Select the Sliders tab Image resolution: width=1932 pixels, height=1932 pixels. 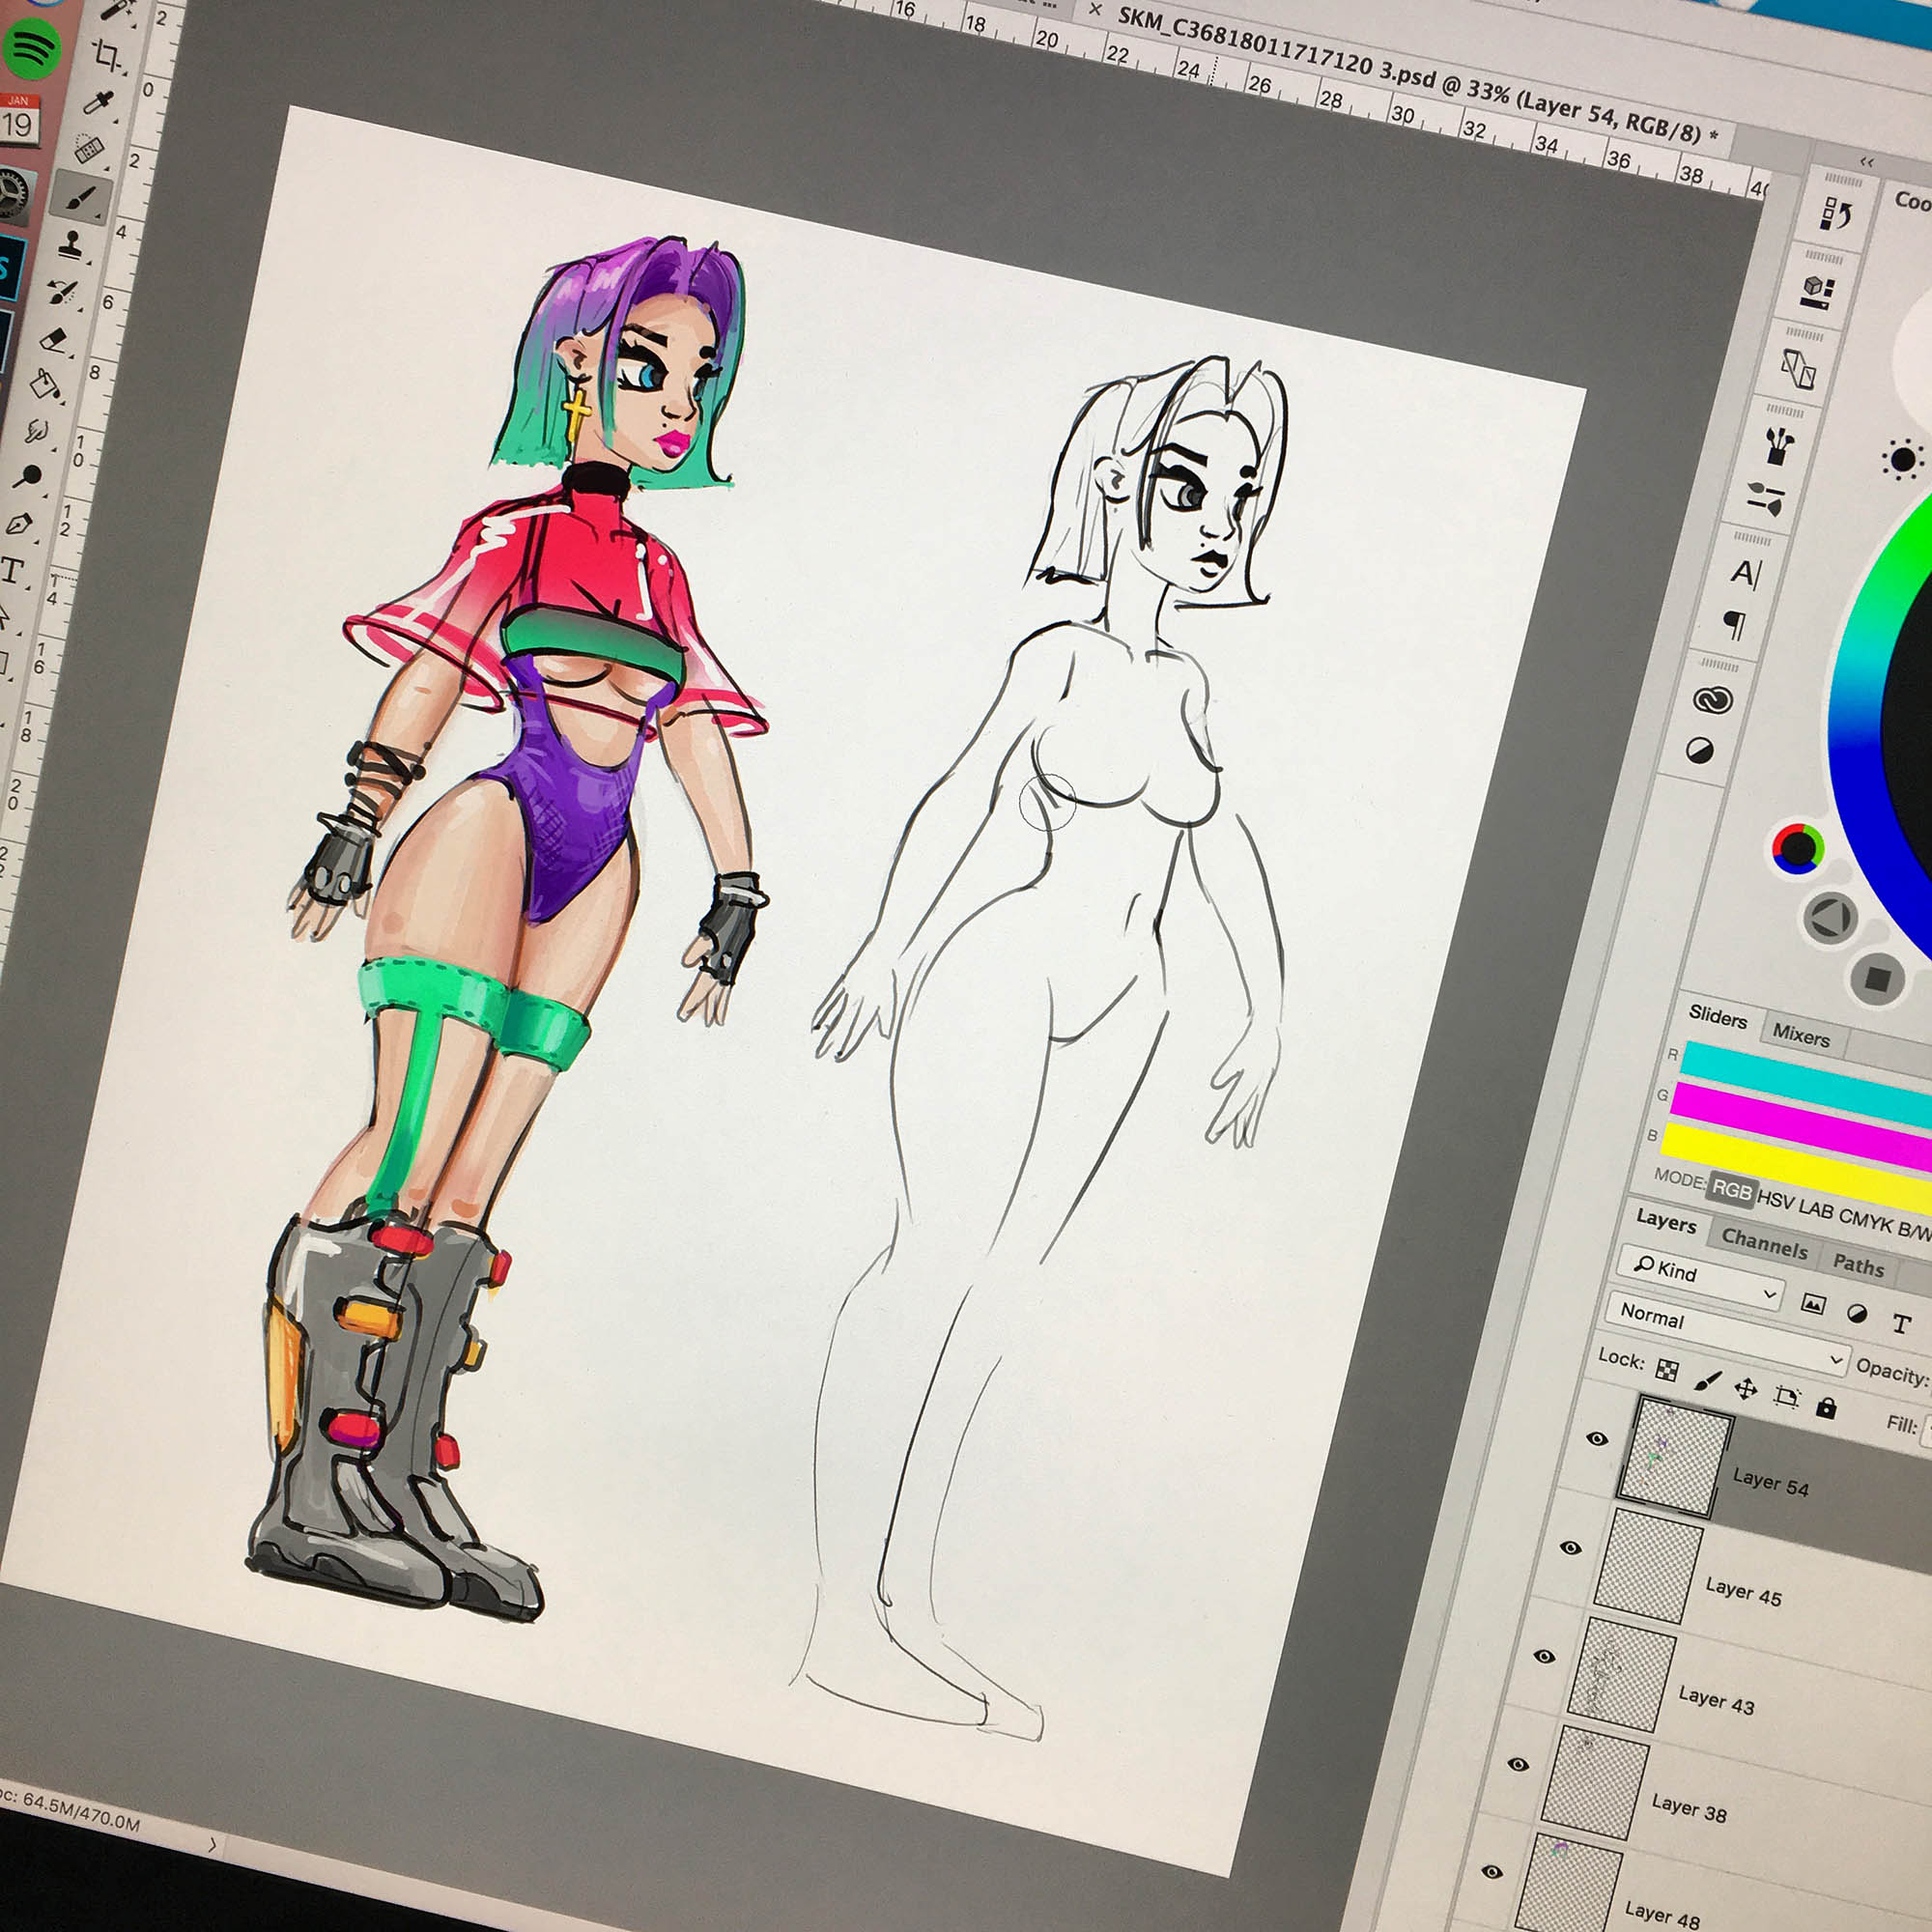coord(1717,1016)
